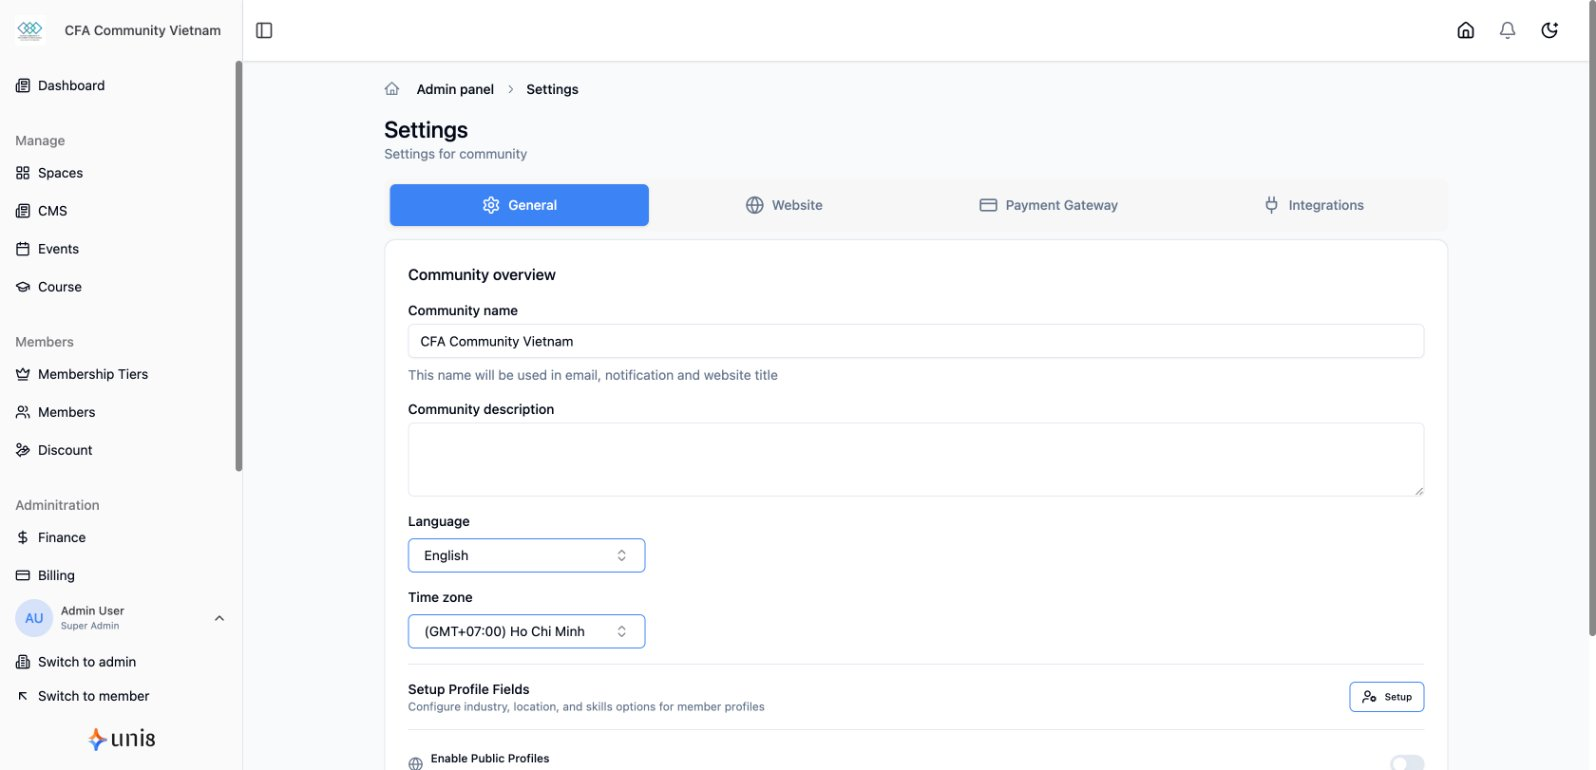The width and height of the screenshot is (1596, 770).
Task: Click the Billing card icon
Action: (23, 576)
